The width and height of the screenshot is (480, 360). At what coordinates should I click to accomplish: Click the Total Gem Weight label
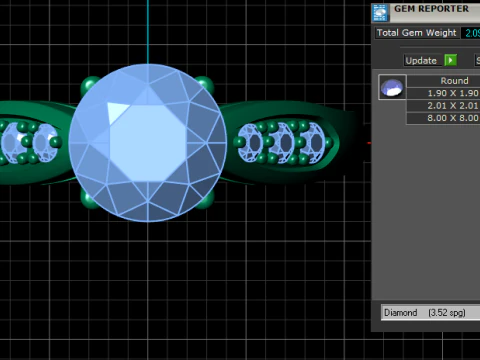click(416, 33)
